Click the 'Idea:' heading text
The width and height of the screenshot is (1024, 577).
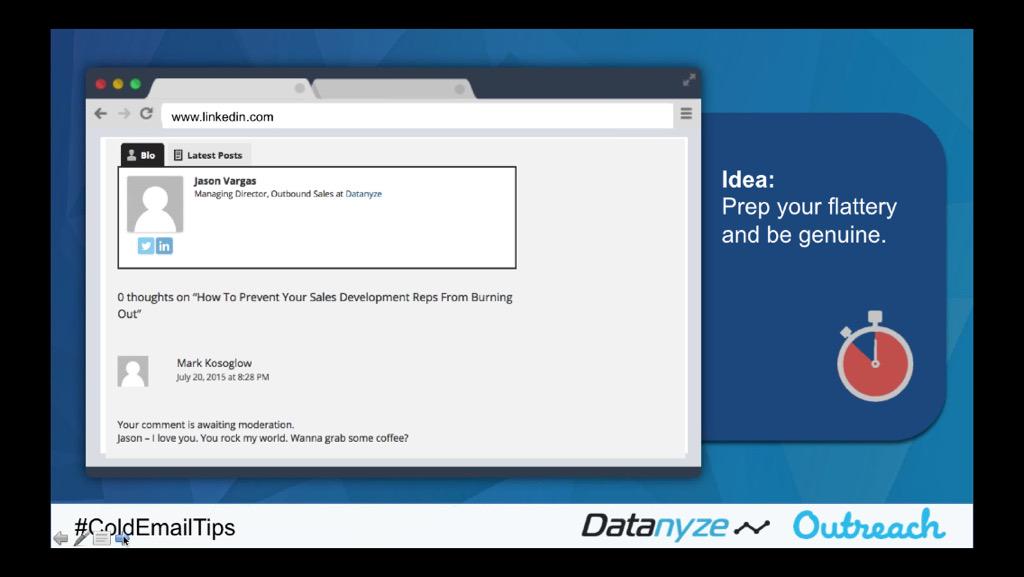pyautogui.click(x=748, y=179)
